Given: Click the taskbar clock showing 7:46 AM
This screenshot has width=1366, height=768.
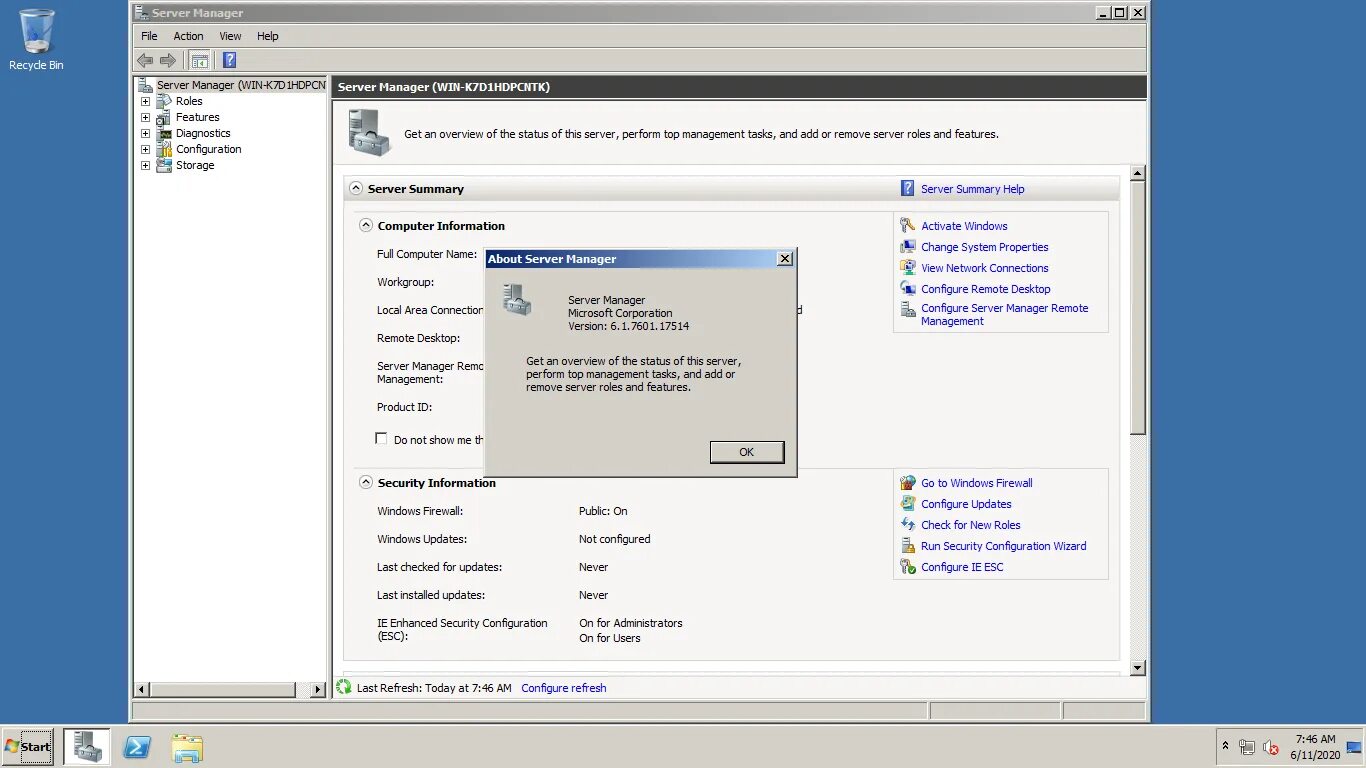Looking at the screenshot, I should [1315, 747].
